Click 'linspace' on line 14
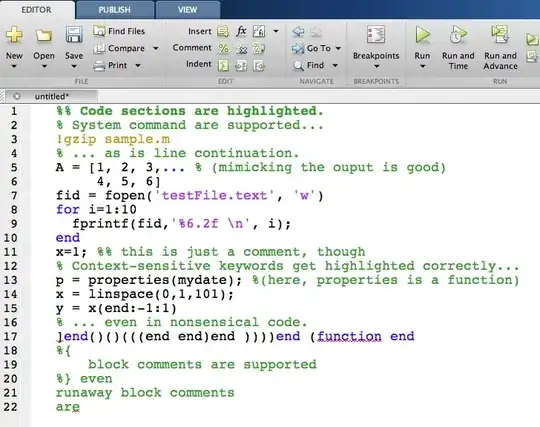Image resolution: width=540 pixels, height=427 pixels. (x=120, y=294)
